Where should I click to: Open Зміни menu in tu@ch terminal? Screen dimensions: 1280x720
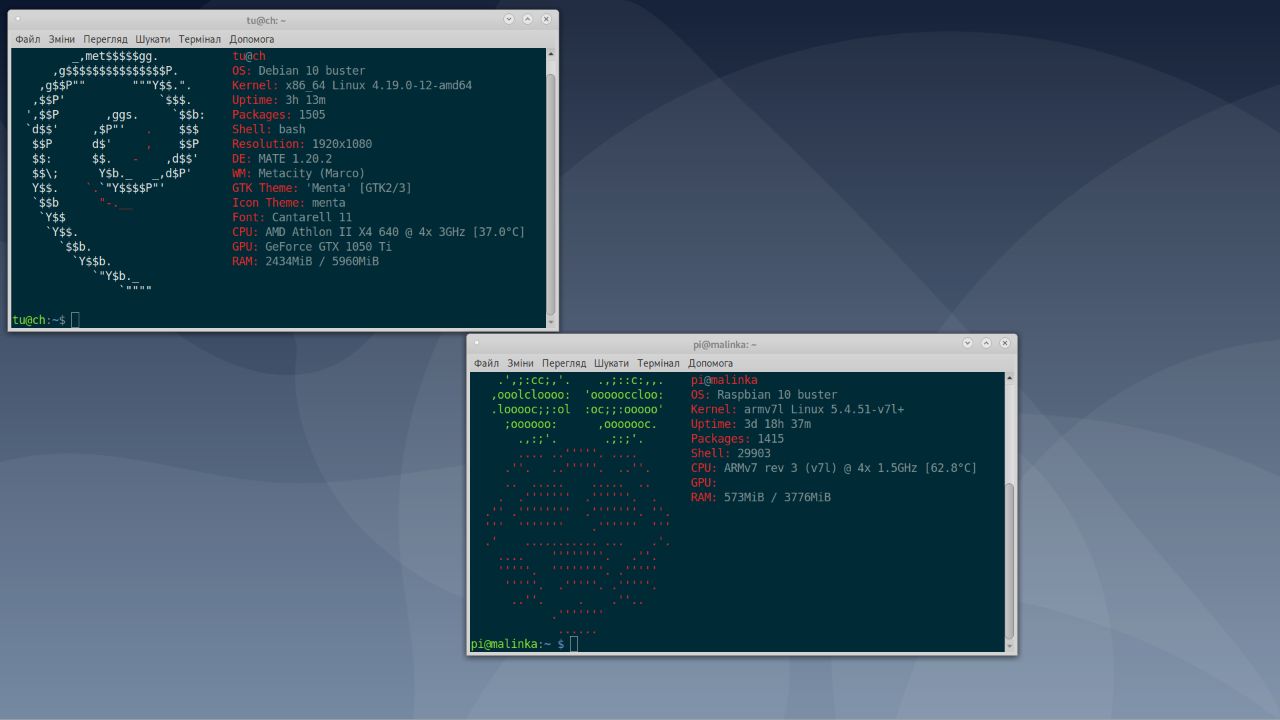pos(62,39)
